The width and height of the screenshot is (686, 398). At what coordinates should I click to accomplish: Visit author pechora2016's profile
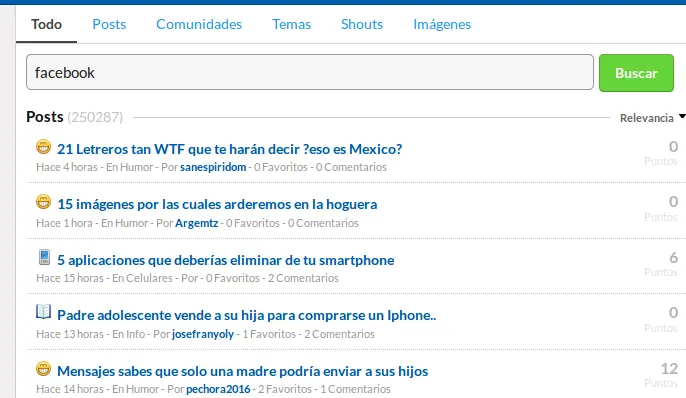(218, 389)
